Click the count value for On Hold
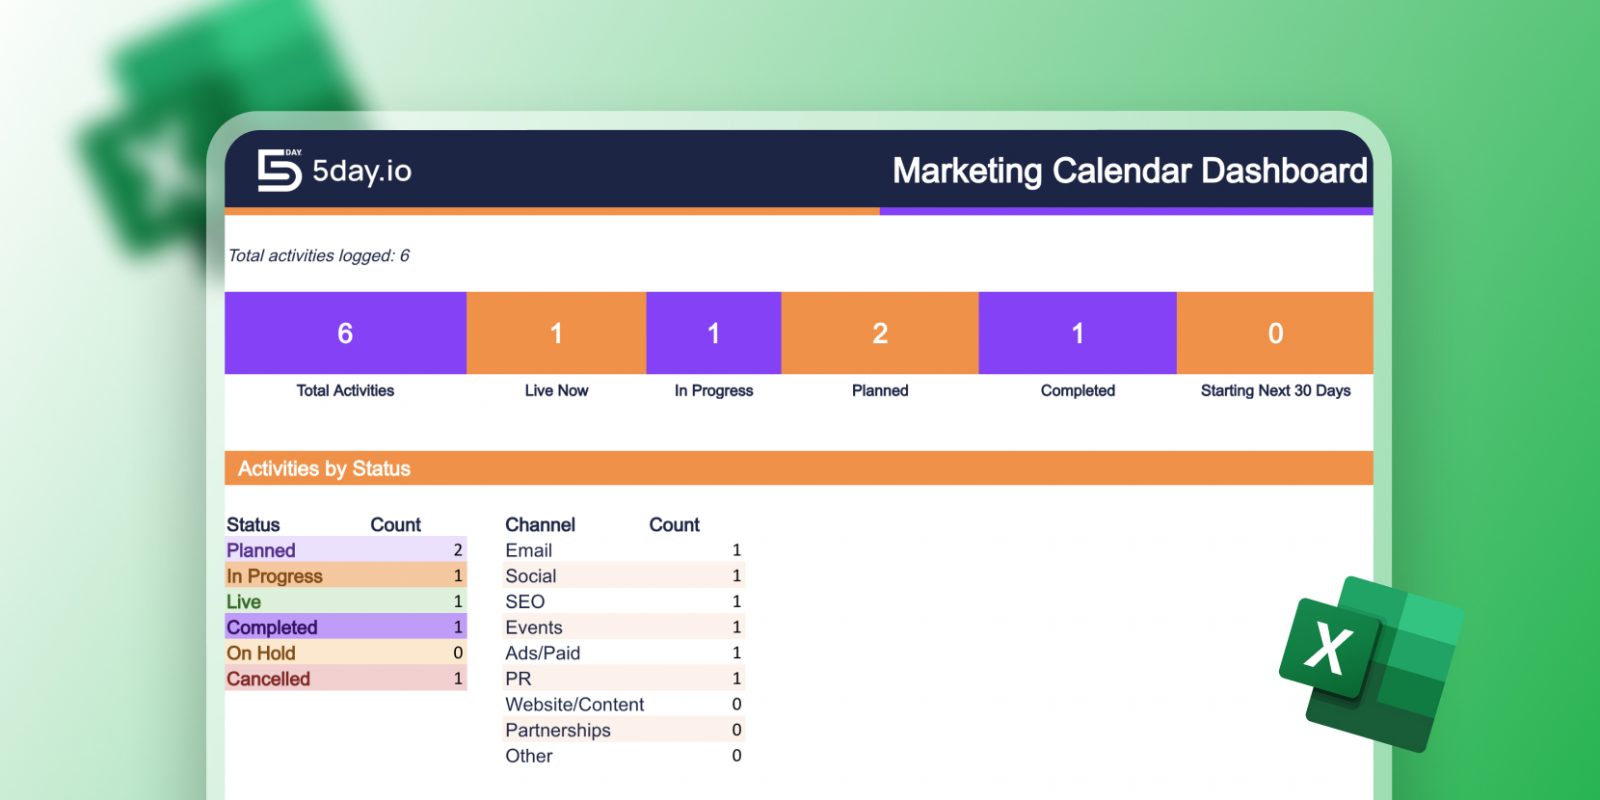Viewport: 1600px width, 800px height. (458, 654)
